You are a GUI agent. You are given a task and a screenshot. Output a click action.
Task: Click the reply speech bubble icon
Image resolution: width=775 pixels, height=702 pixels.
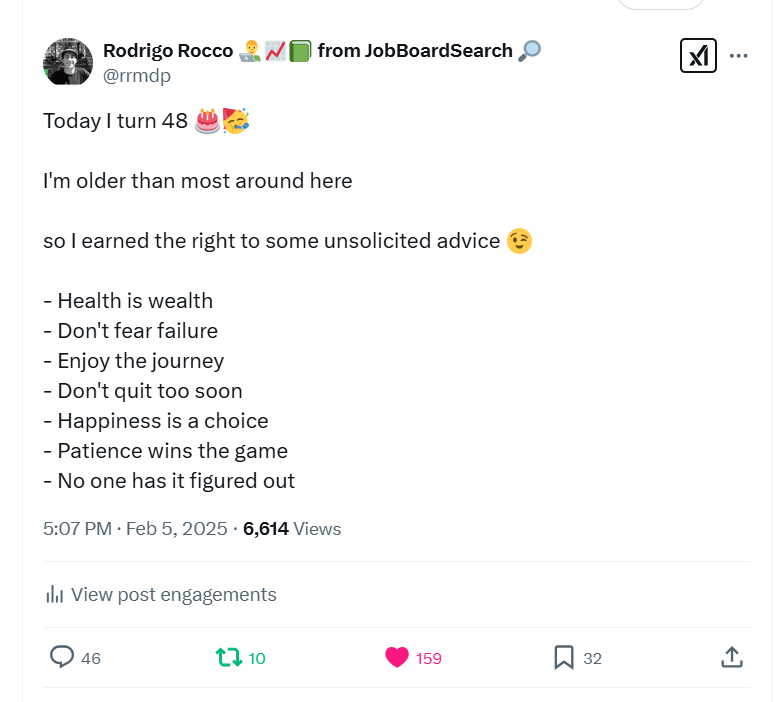[62, 657]
